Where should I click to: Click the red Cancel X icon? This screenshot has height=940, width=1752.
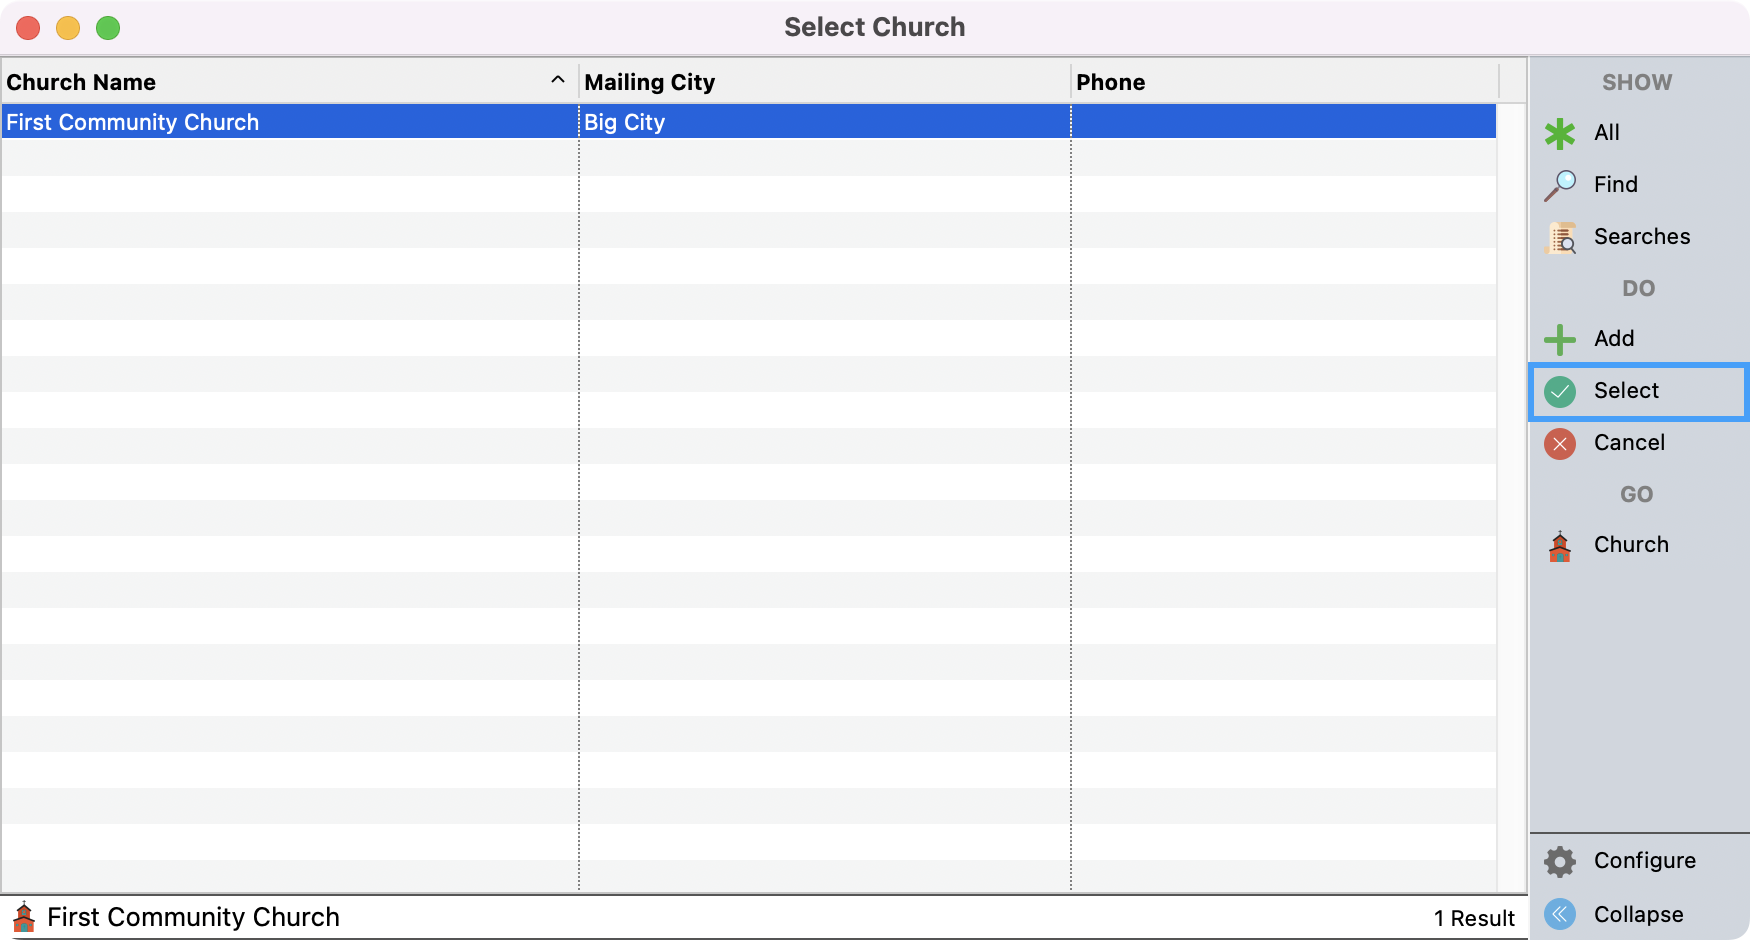[1560, 443]
